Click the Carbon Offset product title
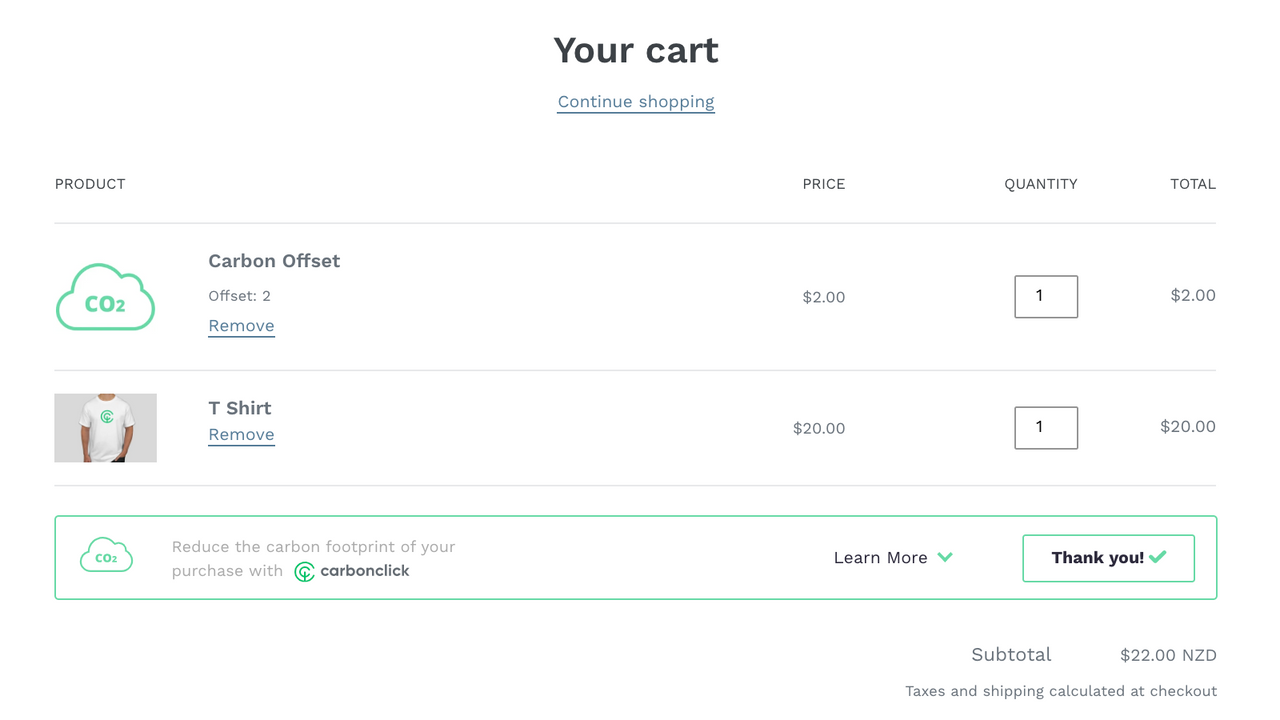Screen dimensions: 1280x720 tap(274, 260)
